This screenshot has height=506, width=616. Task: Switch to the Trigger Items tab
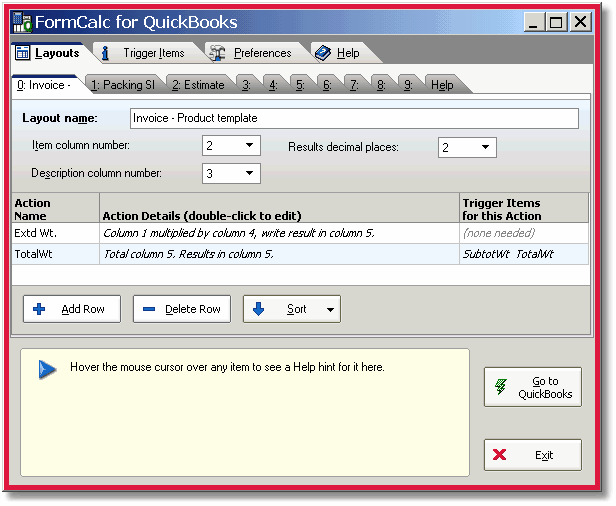pyautogui.click(x=147, y=53)
